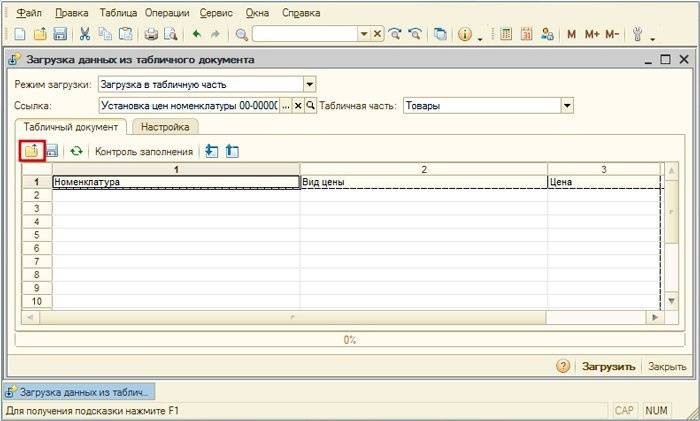The height and width of the screenshot is (421, 700).
Task: Switch to the Табличный документ tab
Action: 71,127
